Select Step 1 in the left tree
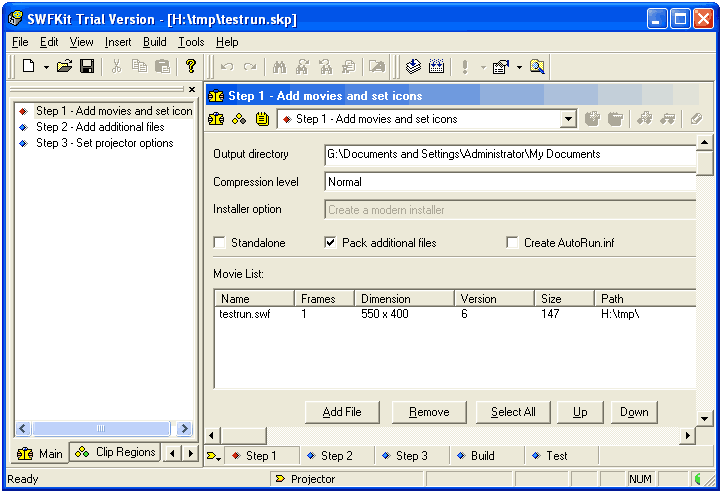The width and height of the screenshot is (724, 494). pos(114,111)
